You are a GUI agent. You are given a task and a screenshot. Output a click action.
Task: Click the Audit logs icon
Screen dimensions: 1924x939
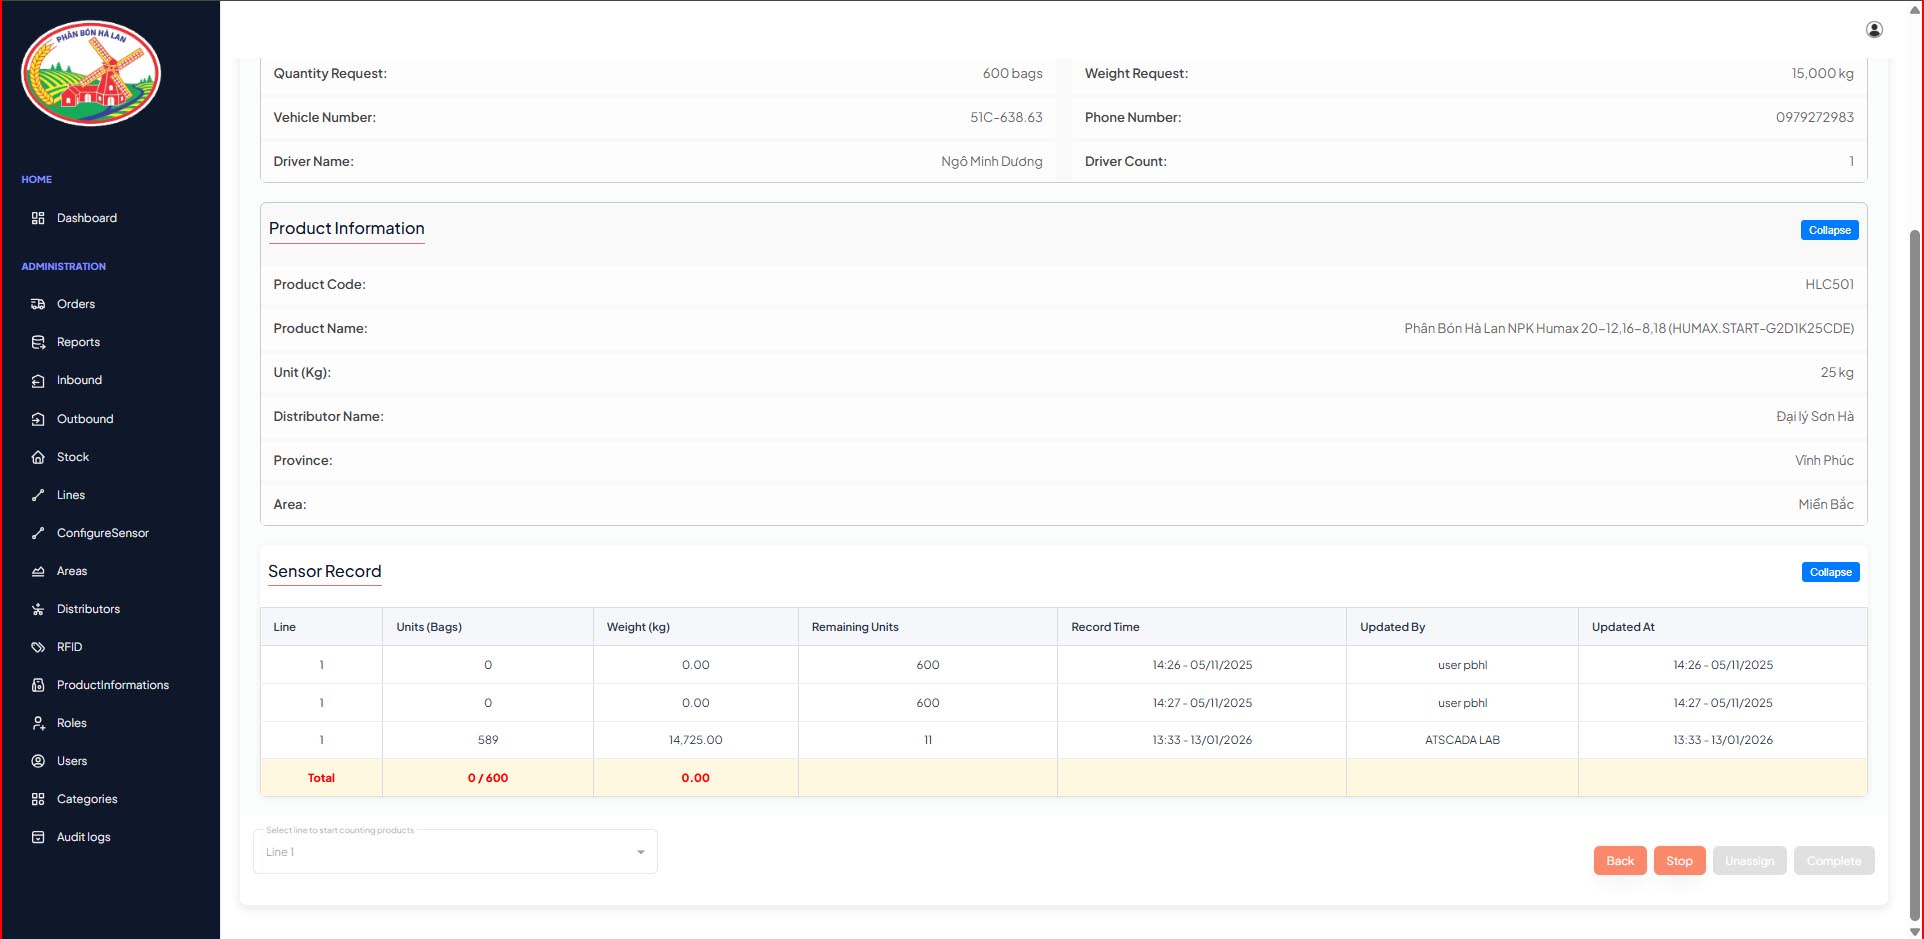pyautogui.click(x=38, y=837)
